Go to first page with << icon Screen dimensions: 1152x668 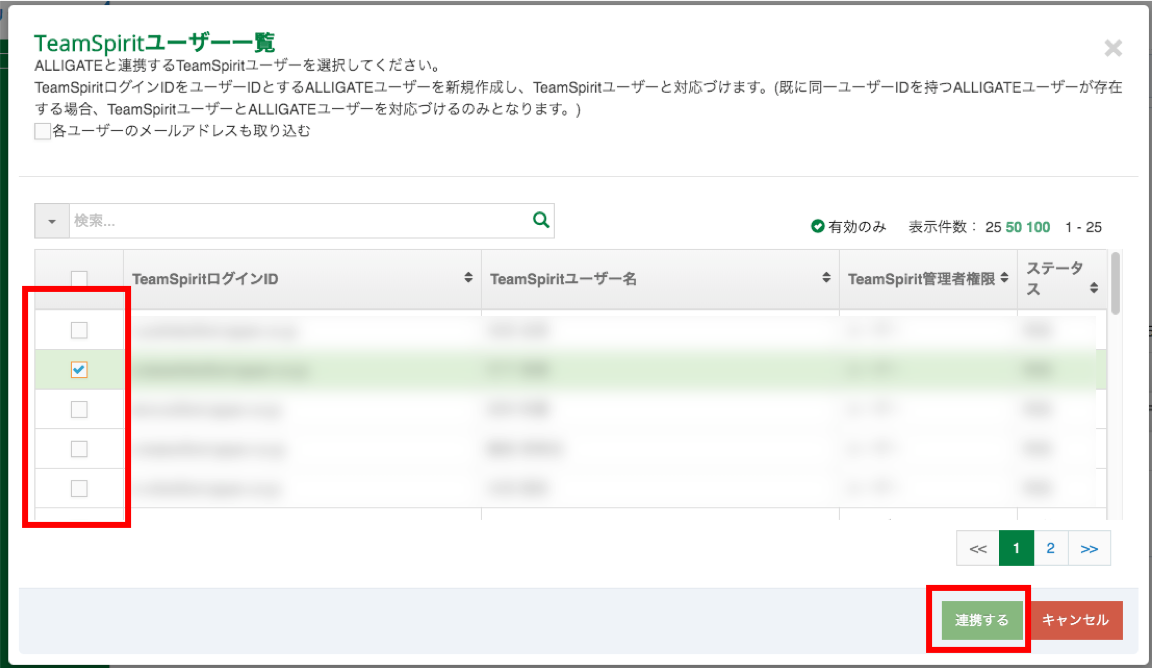[978, 548]
